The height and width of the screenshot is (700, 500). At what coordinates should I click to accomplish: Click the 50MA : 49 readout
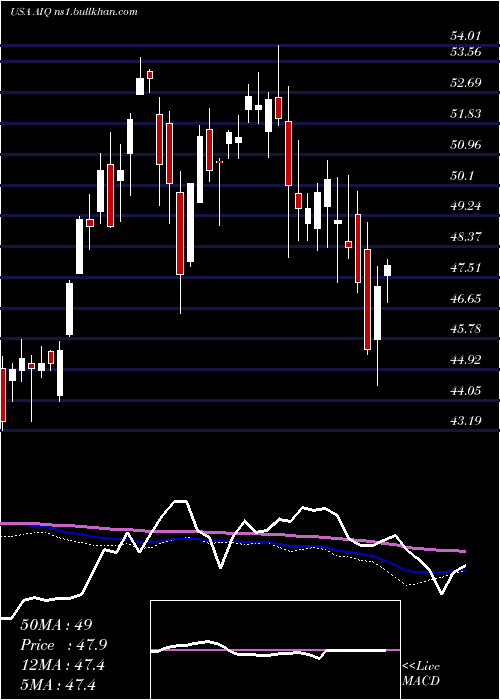pyautogui.click(x=56, y=625)
